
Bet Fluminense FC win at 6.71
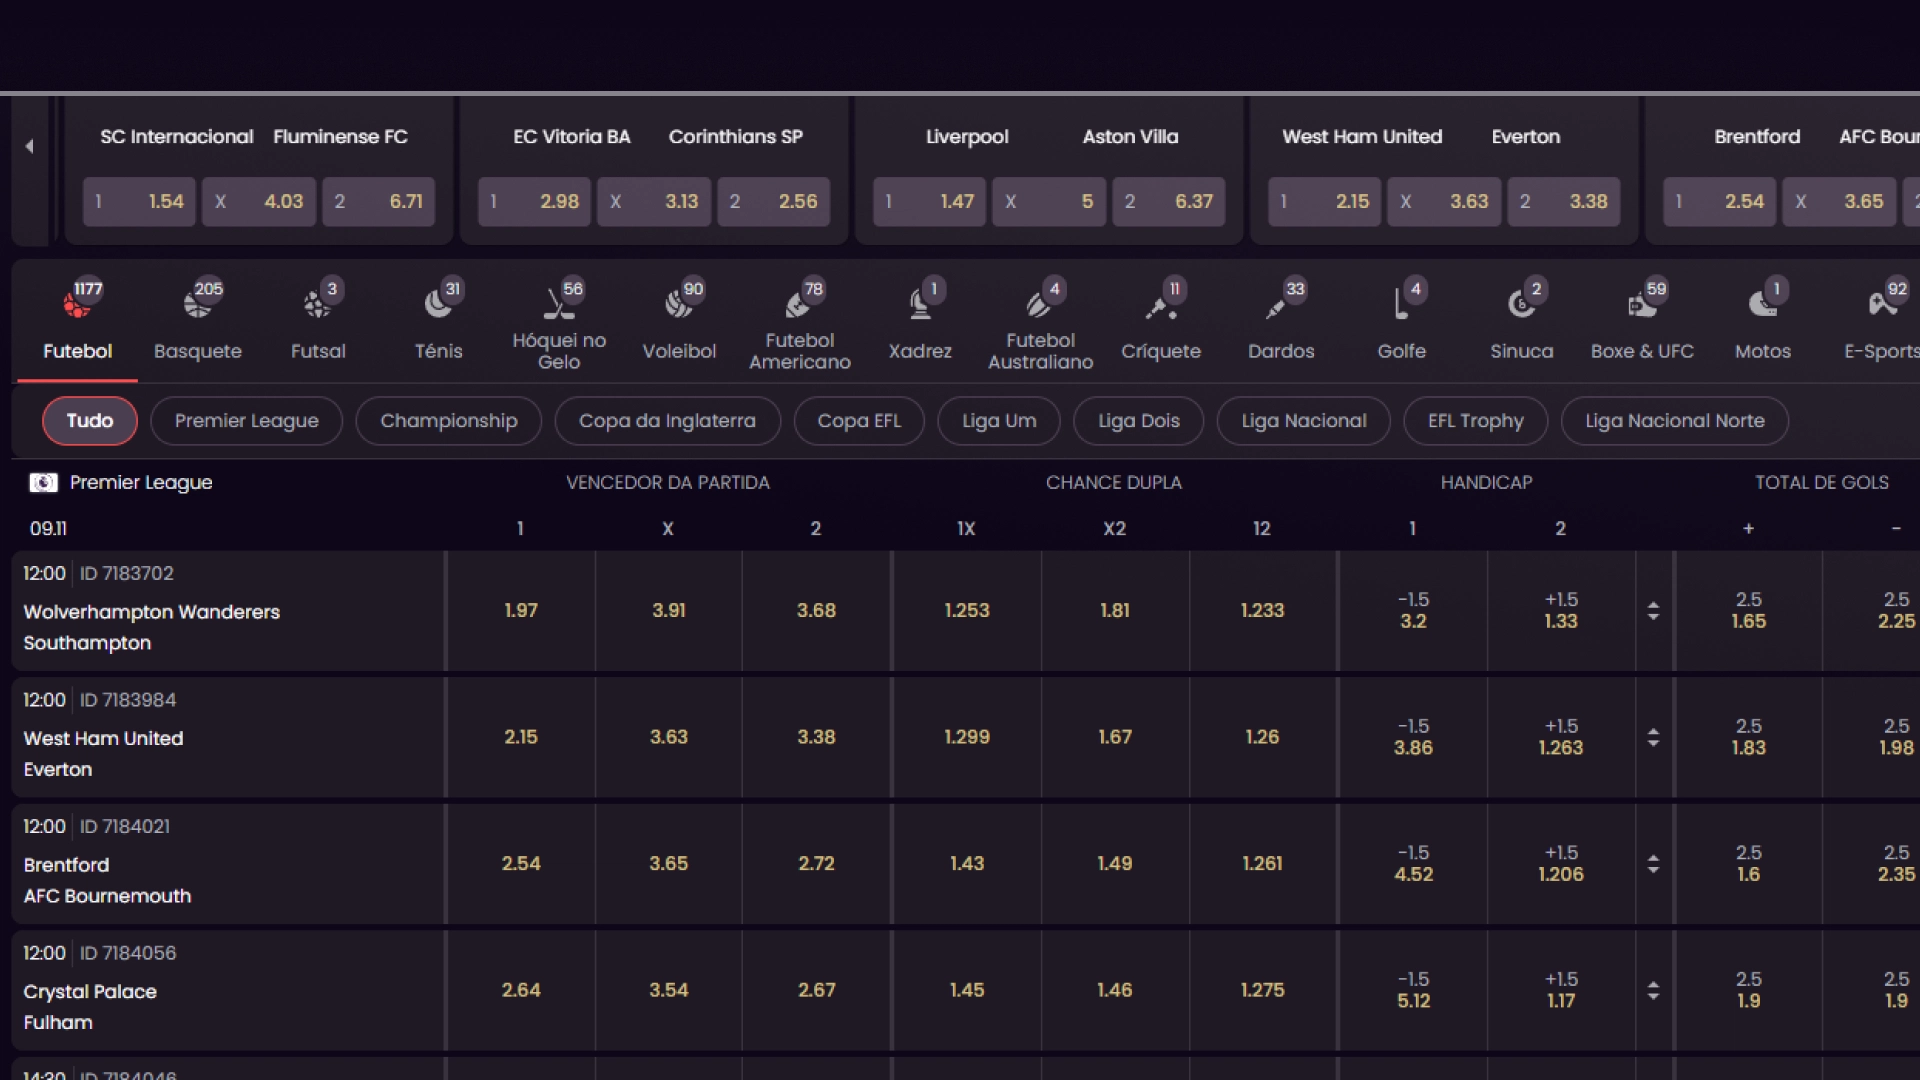[378, 202]
